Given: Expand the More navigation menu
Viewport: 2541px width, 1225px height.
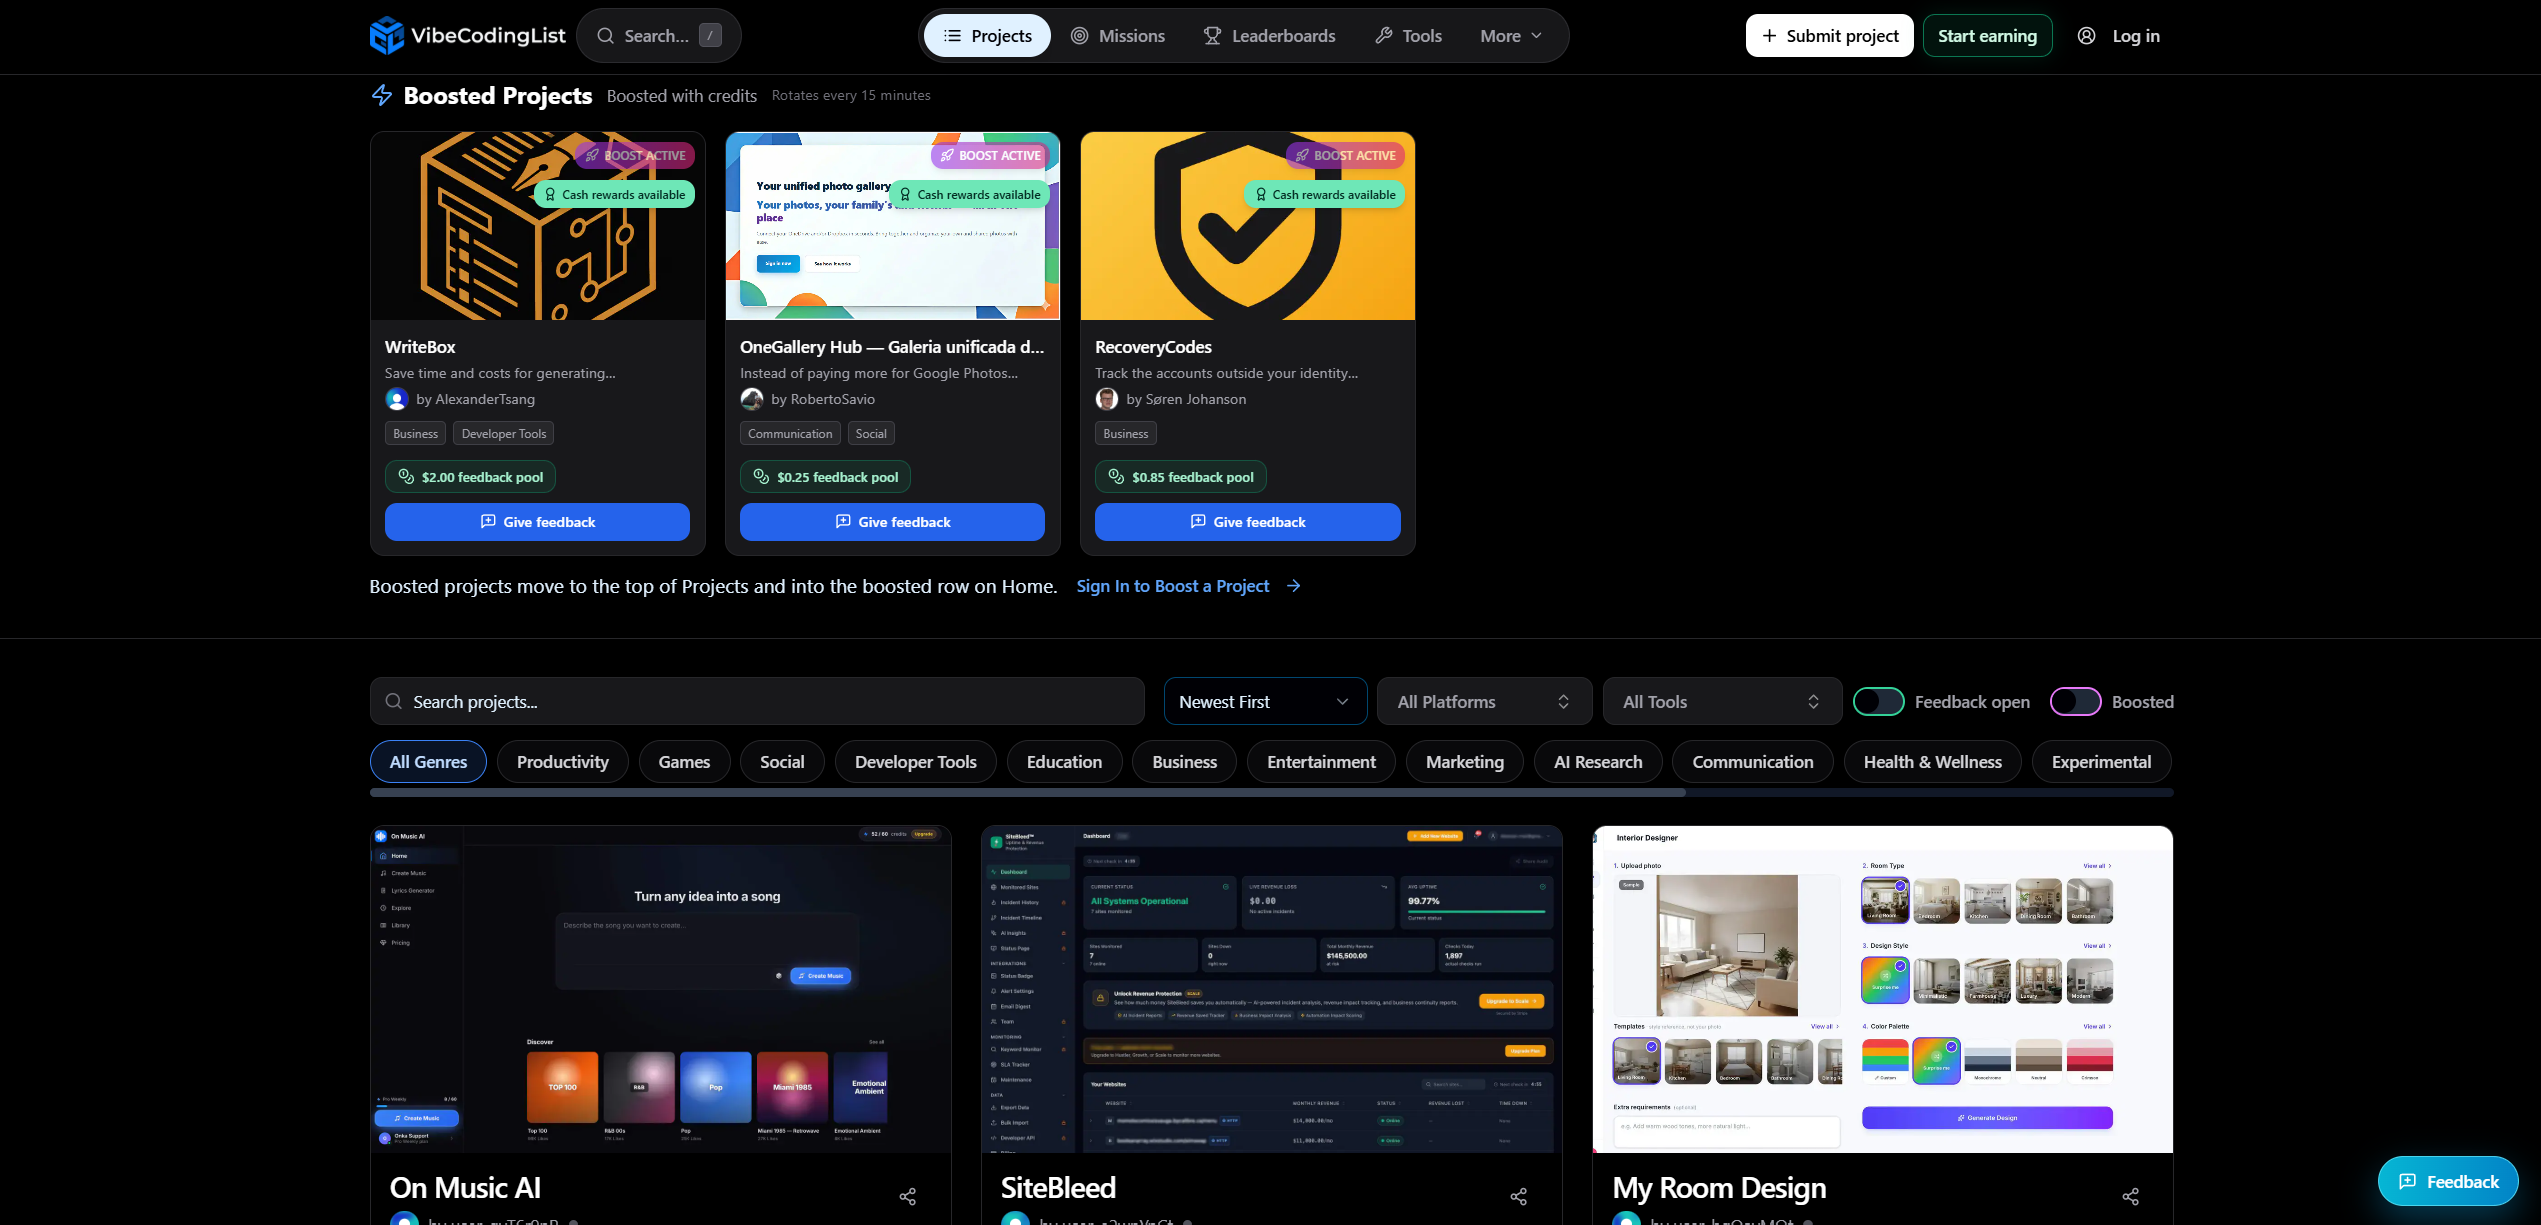Looking at the screenshot, I should tap(1511, 36).
